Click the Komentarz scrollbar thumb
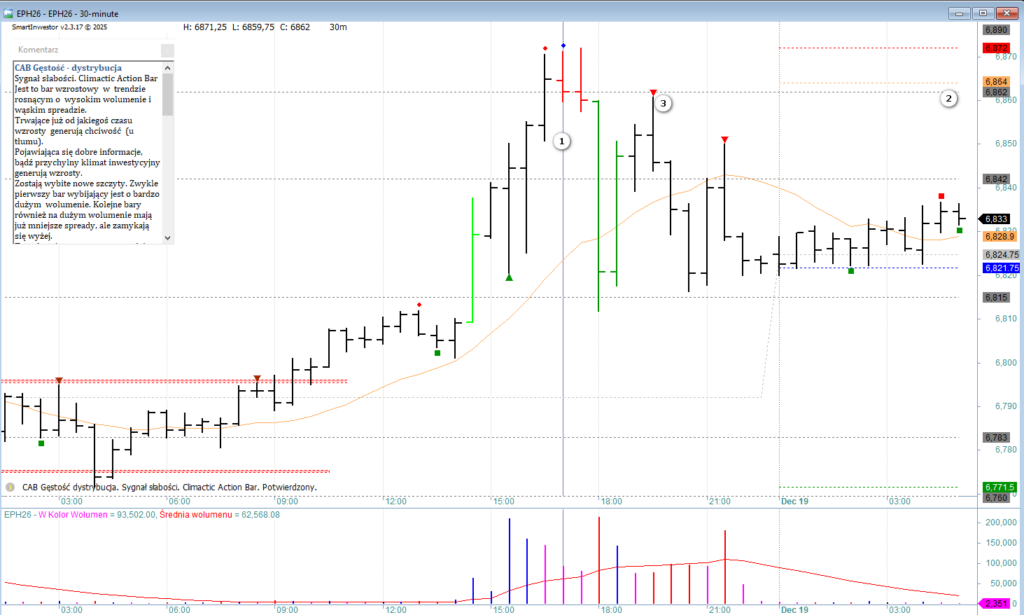Viewport: 1024px width, 615px height. pyautogui.click(x=167, y=95)
